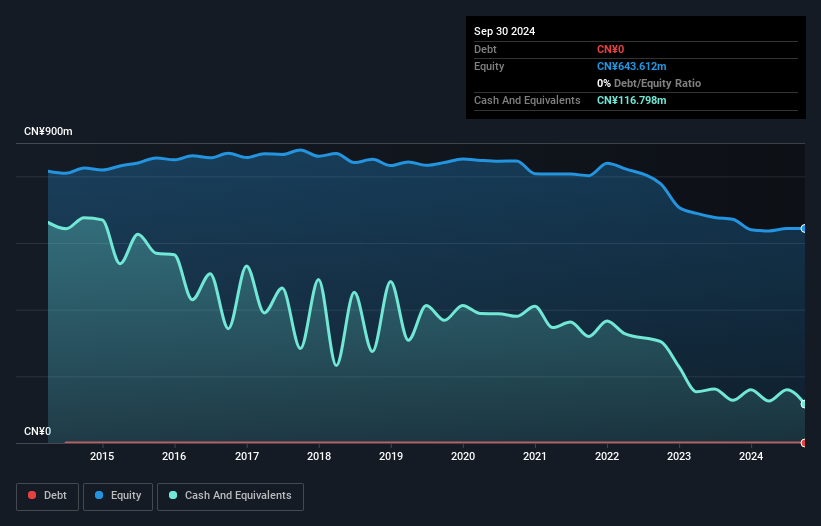The width and height of the screenshot is (821, 526).
Task: Toggle the Cash And Equivalents legend button
Action: [230, 496]
